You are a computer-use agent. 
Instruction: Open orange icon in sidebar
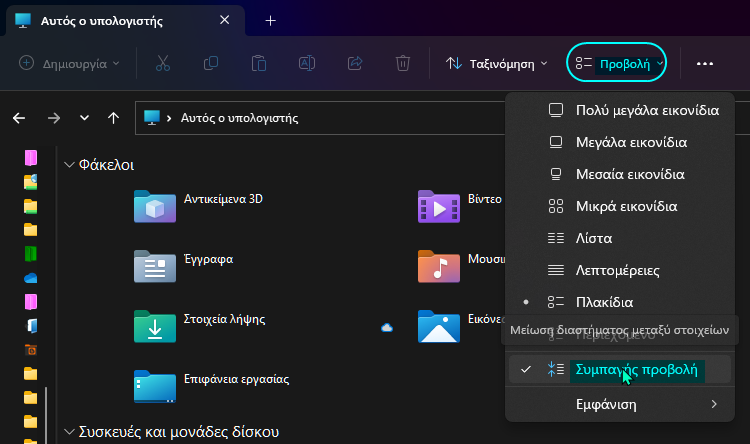click(31, 350)
